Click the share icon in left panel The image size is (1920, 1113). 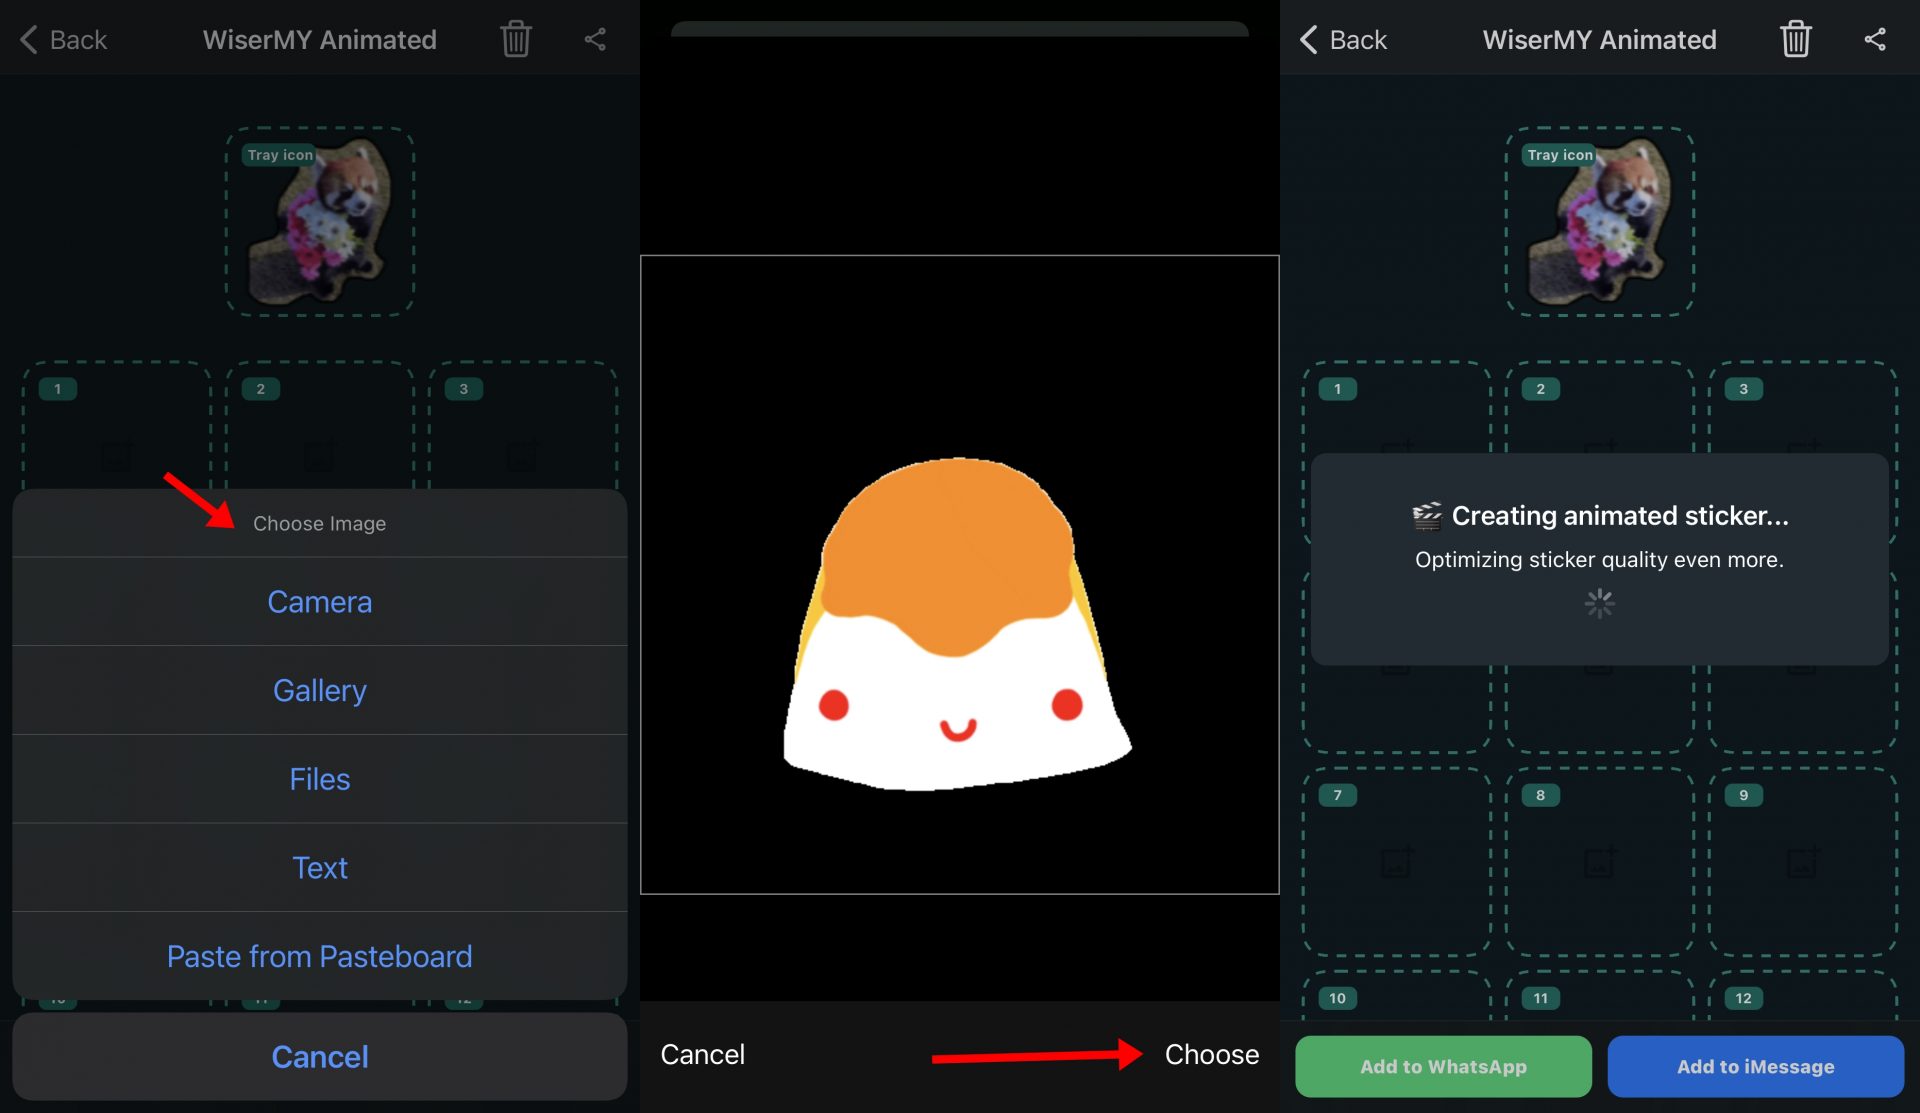[595, 40]
